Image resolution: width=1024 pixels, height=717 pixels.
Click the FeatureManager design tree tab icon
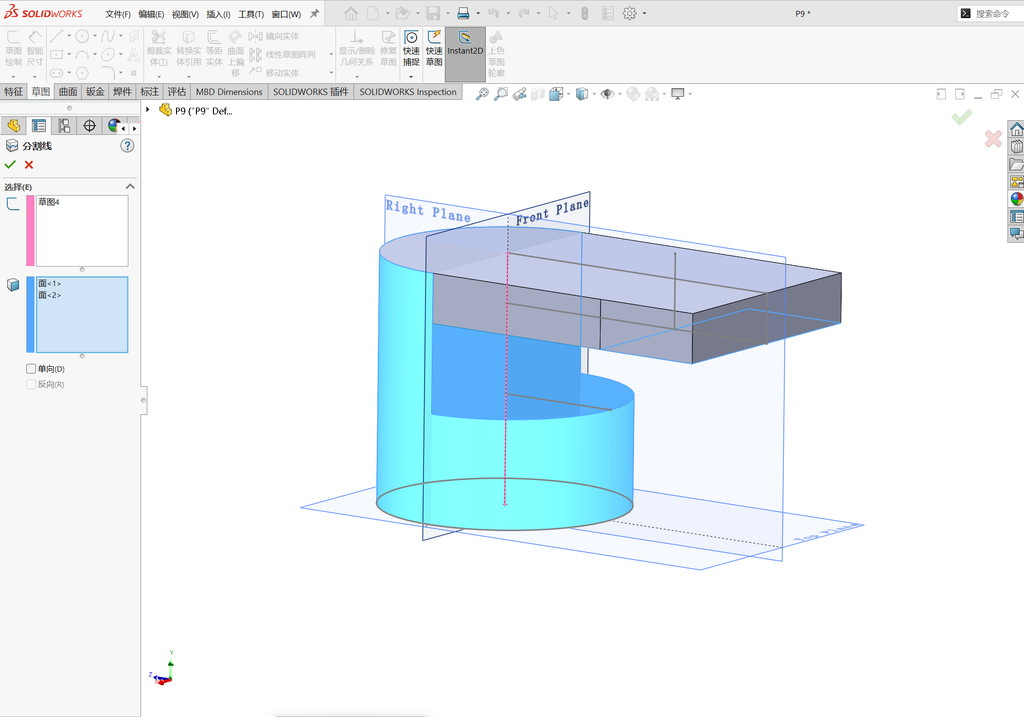coord(13,125)
